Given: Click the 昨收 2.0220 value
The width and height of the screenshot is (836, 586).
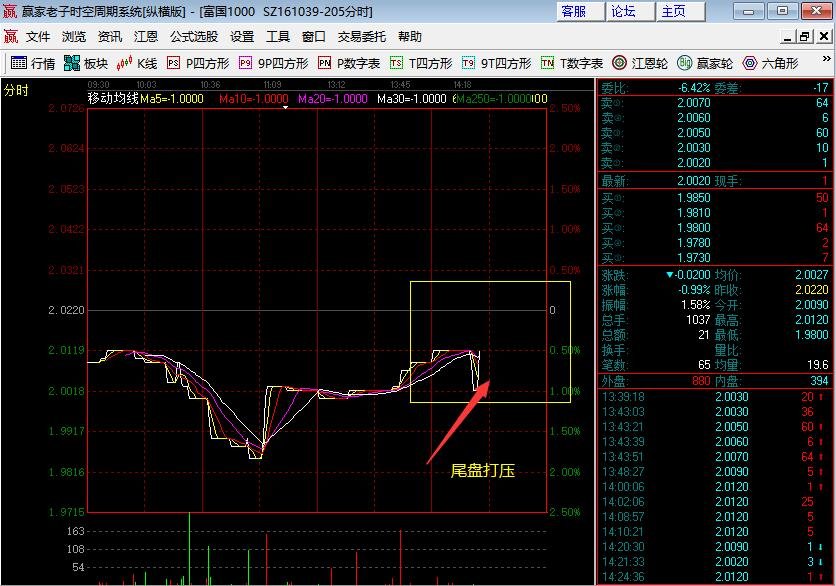Looking at the screenshot, I should tap(811, 290).
